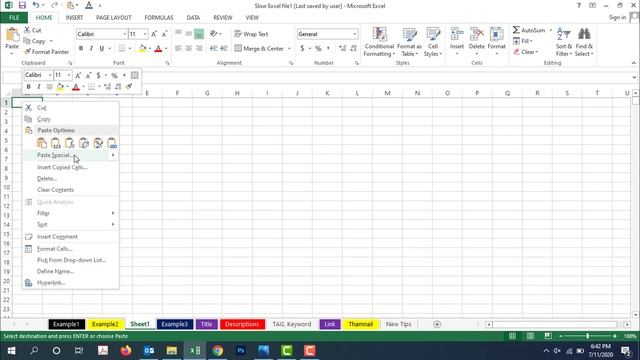Screen dimensions: 640x360
Task: Open Sort & Filter in Editing group
Action: tap(564, 42)
